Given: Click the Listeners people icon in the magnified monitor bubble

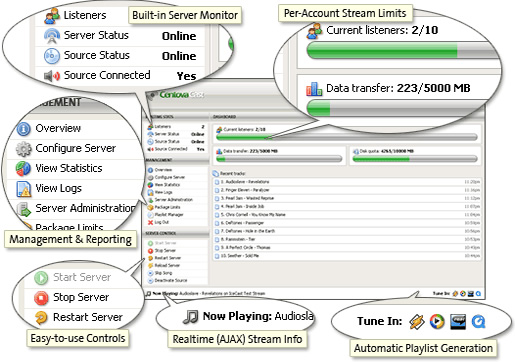Looking at the screenshot, I should pyautogui.click(x=52, y=16).
